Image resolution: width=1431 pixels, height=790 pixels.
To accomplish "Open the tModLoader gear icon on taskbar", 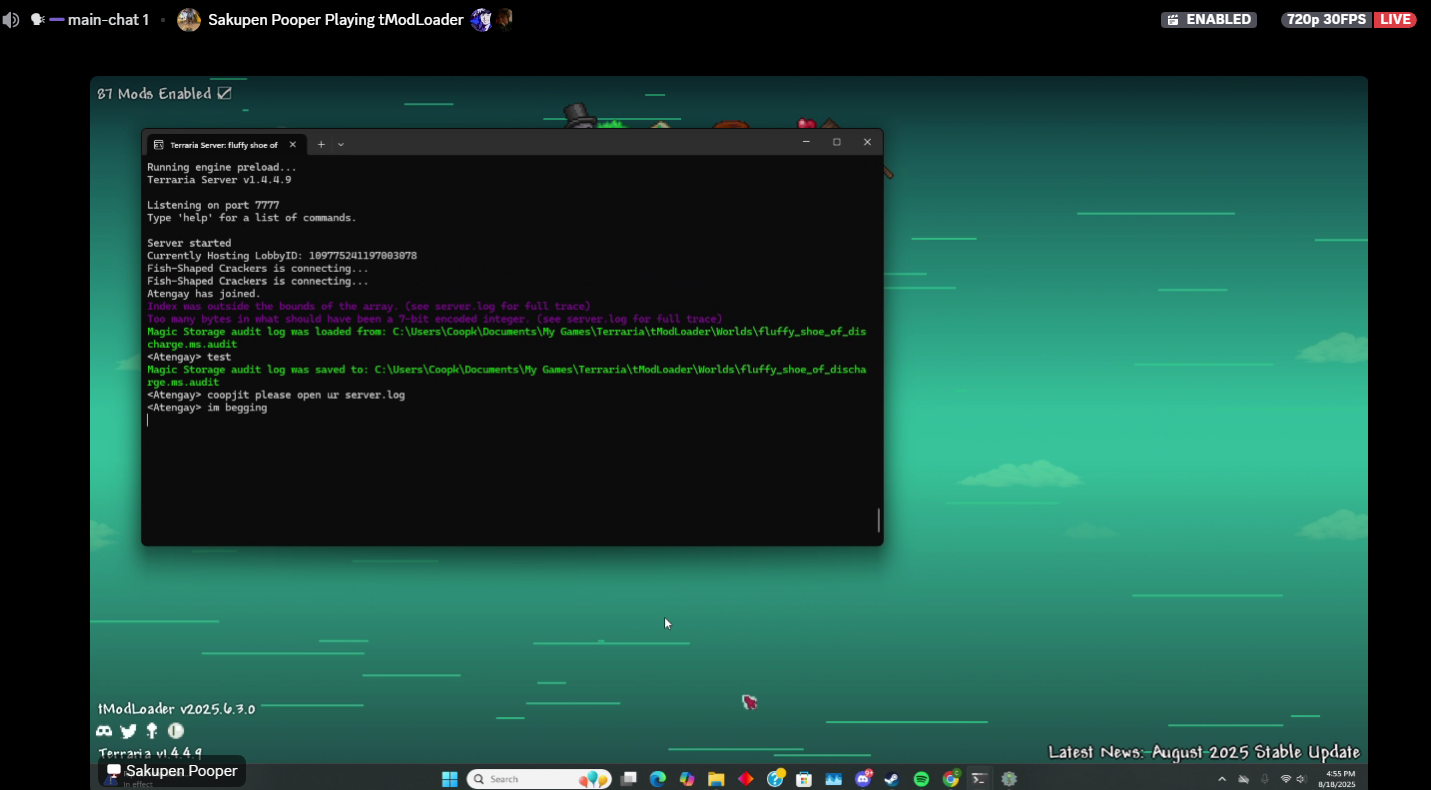I will [x=1009, y=779].
